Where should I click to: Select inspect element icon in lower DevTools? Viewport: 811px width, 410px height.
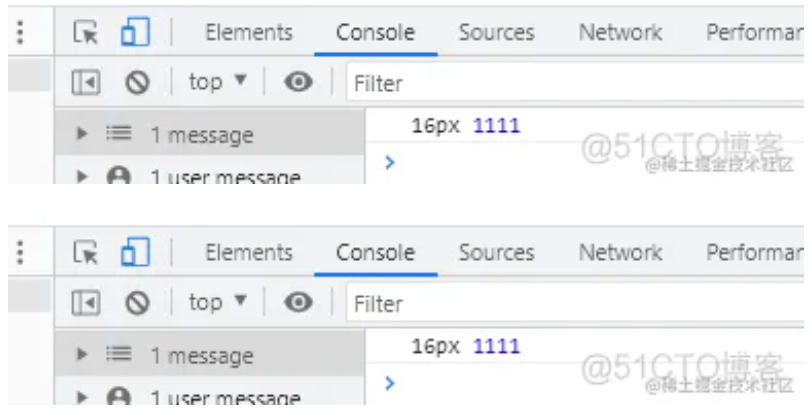85,252
